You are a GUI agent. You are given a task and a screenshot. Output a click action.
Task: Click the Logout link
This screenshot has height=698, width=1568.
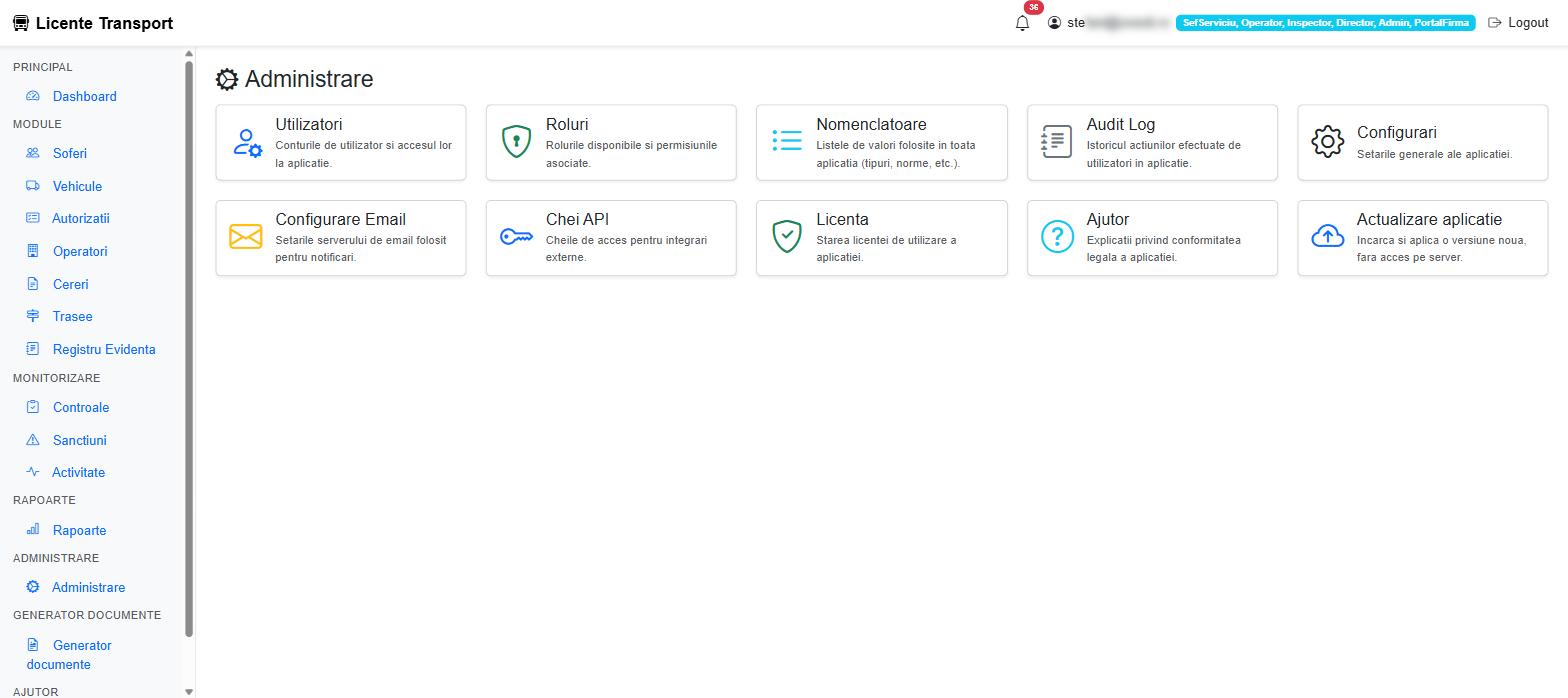(1518, 23)
